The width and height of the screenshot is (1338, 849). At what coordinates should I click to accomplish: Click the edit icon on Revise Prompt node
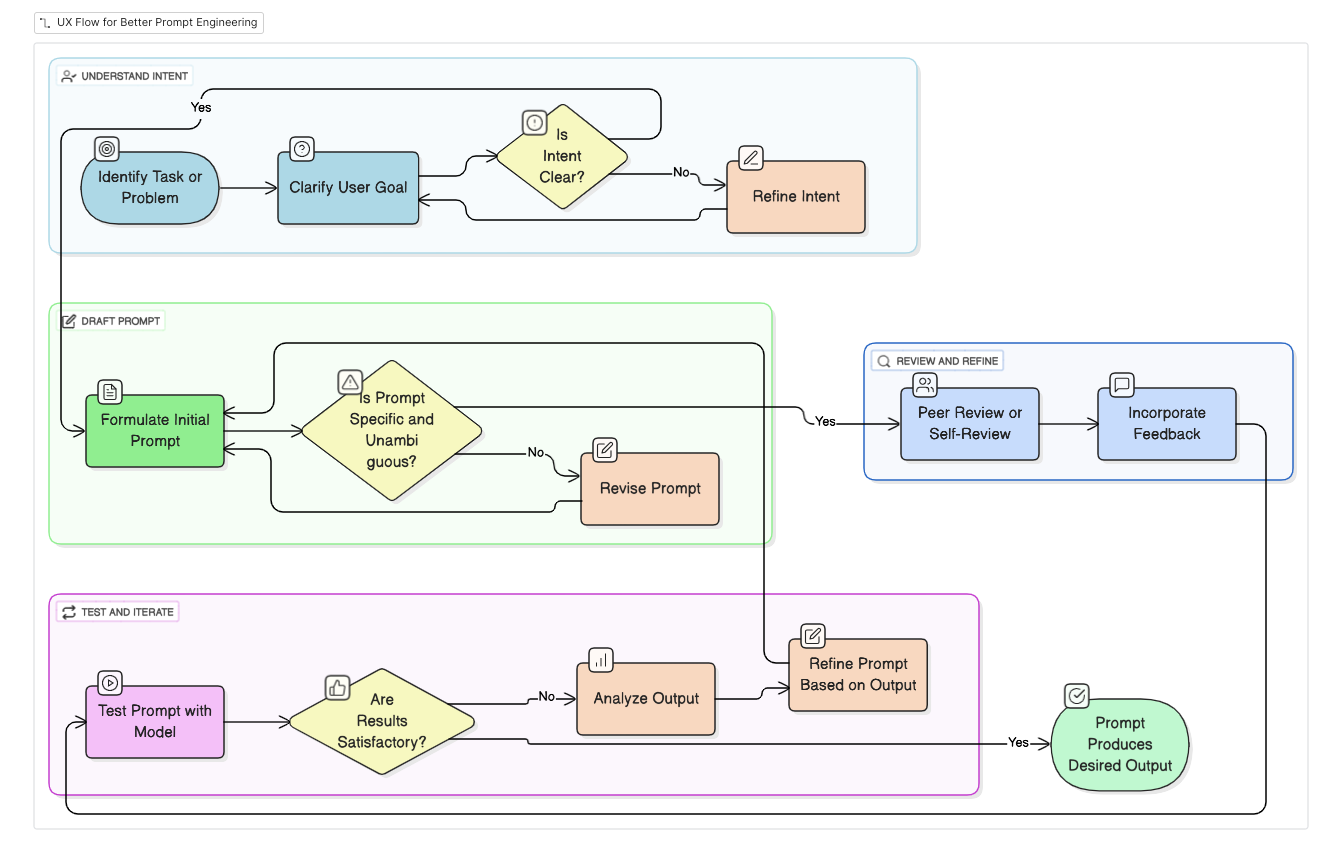(605, 450)
